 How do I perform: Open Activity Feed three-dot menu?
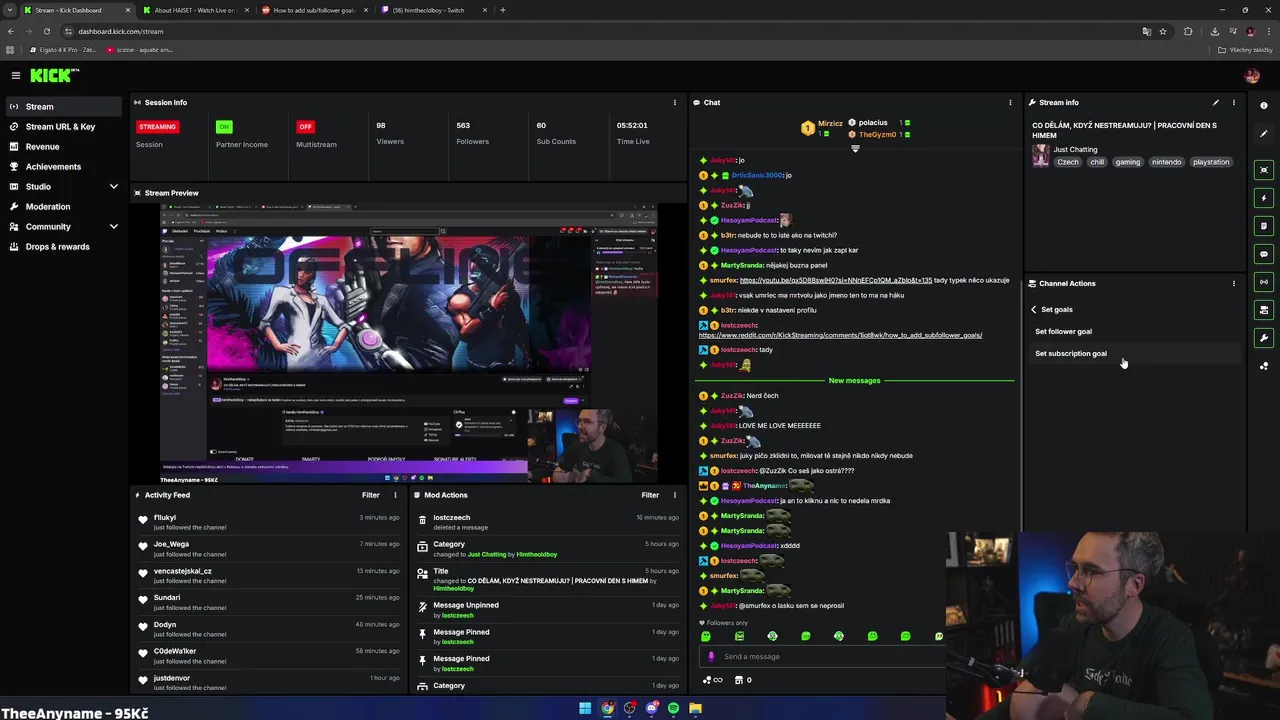pos(395,495)
